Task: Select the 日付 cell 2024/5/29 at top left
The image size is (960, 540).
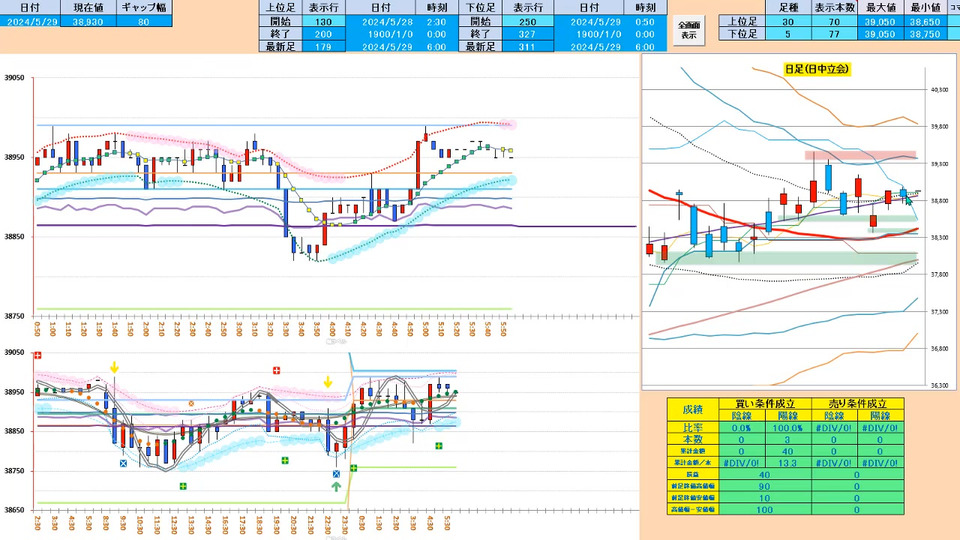Action: tap(30, 21)
